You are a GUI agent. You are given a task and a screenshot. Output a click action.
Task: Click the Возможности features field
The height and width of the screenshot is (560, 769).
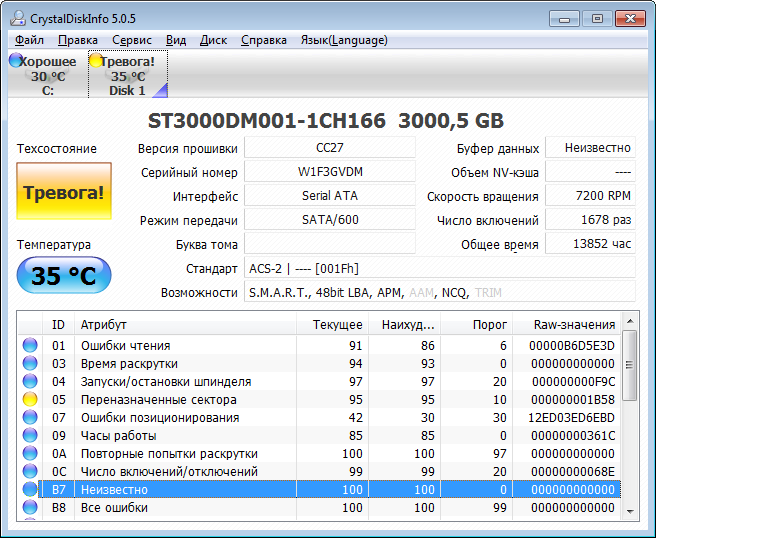click(x=439, y=292)
